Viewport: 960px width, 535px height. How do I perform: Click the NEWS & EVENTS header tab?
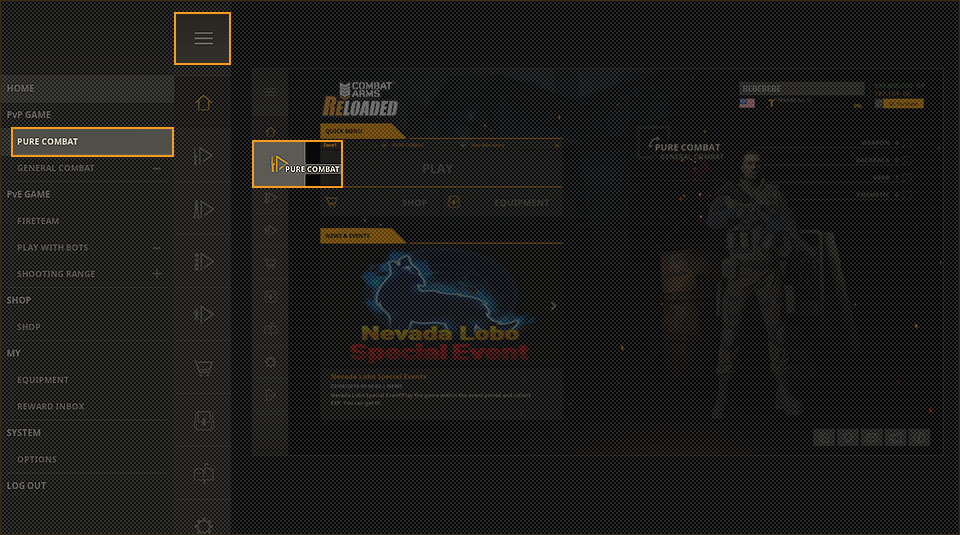[362, 236]
